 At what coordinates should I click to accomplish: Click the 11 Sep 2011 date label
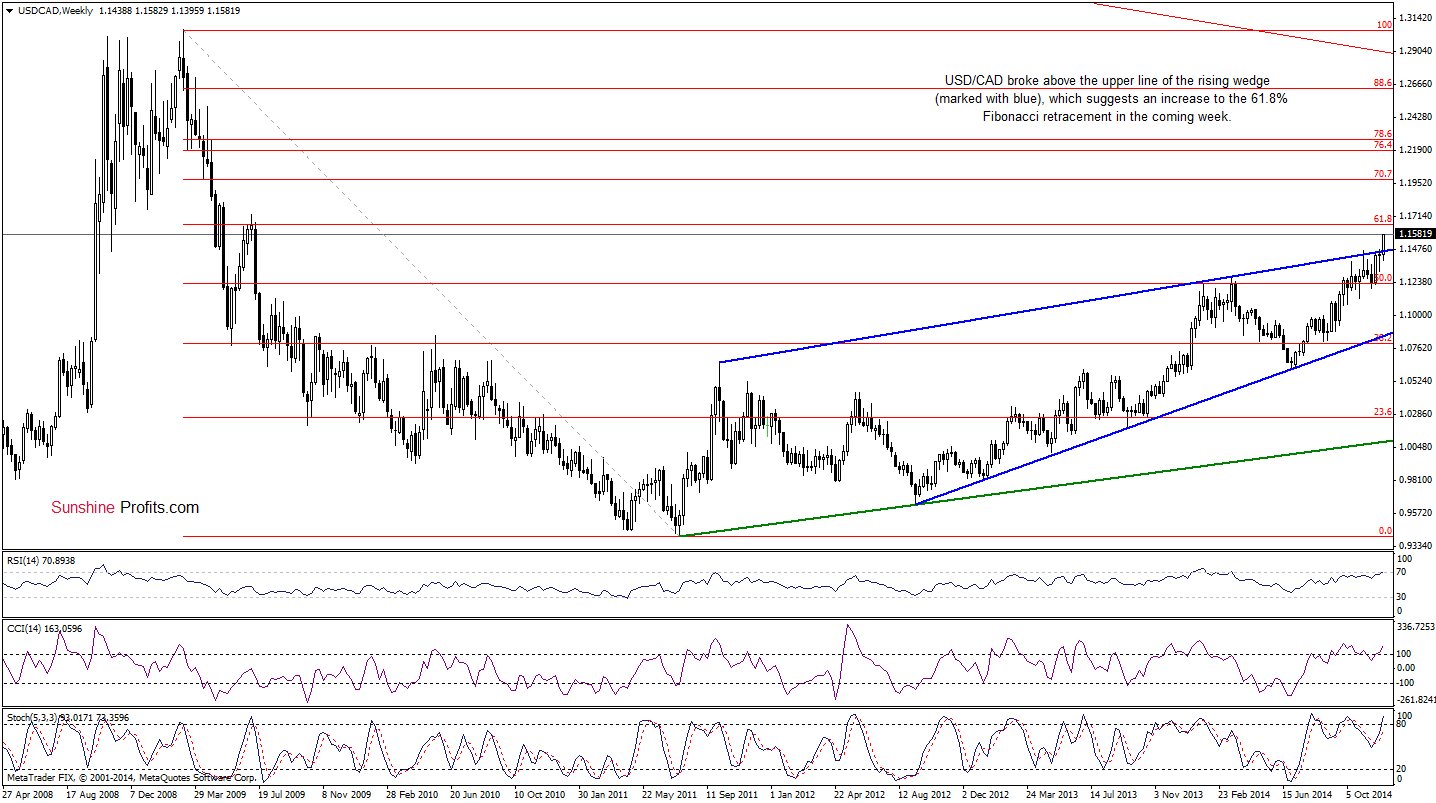tap(734, 794)
